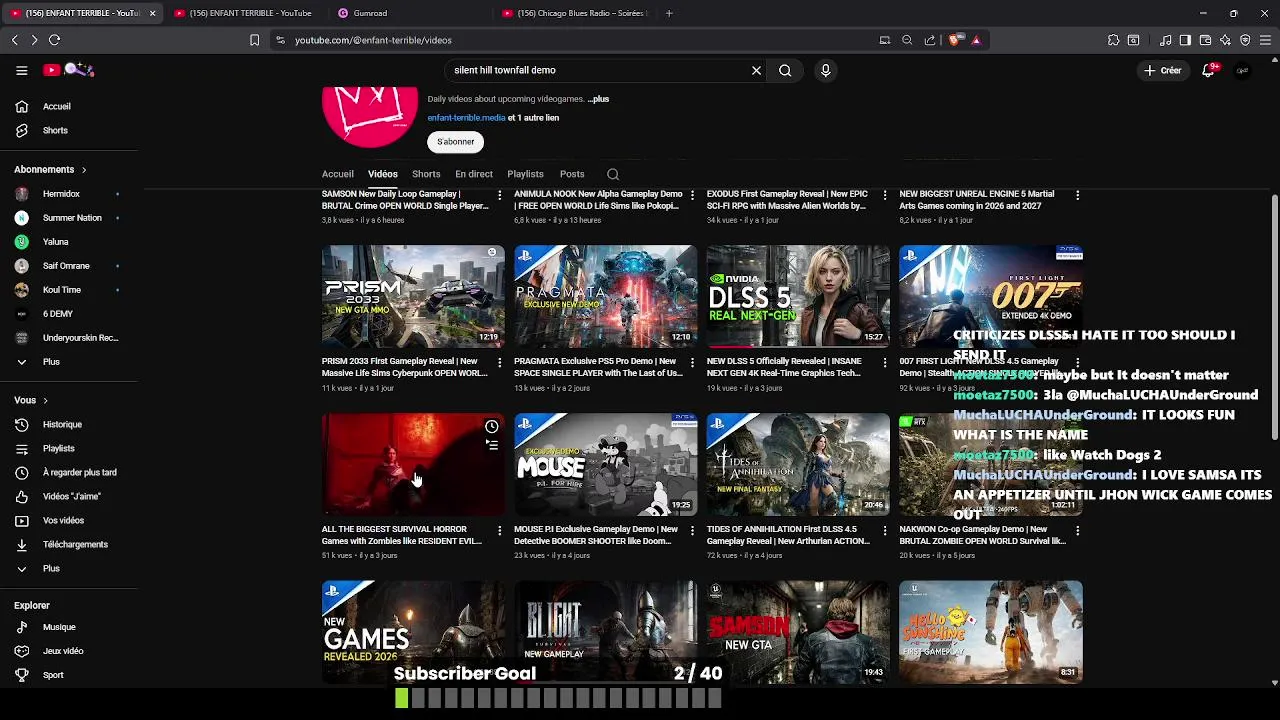1280x720 pixels.
Task: Add hovered horror video to queue
Action: [491, 445]
